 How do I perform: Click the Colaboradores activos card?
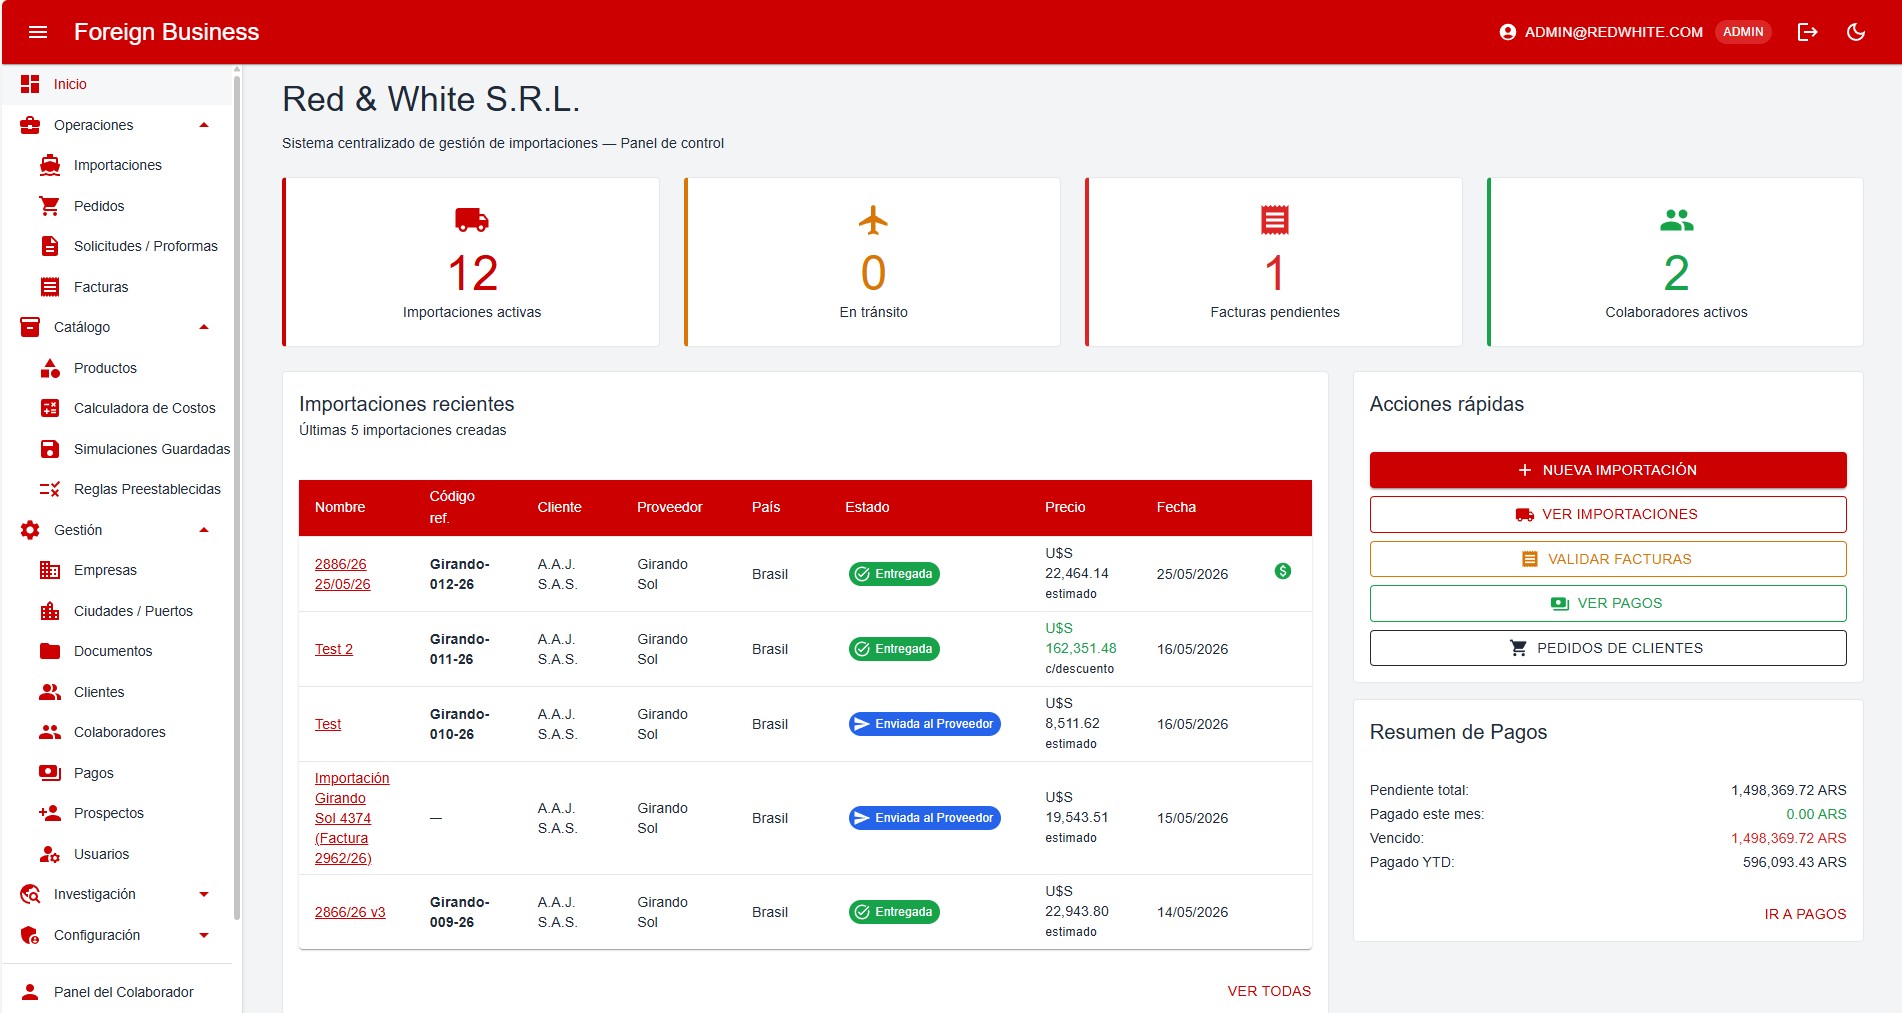pos(1676,262)
